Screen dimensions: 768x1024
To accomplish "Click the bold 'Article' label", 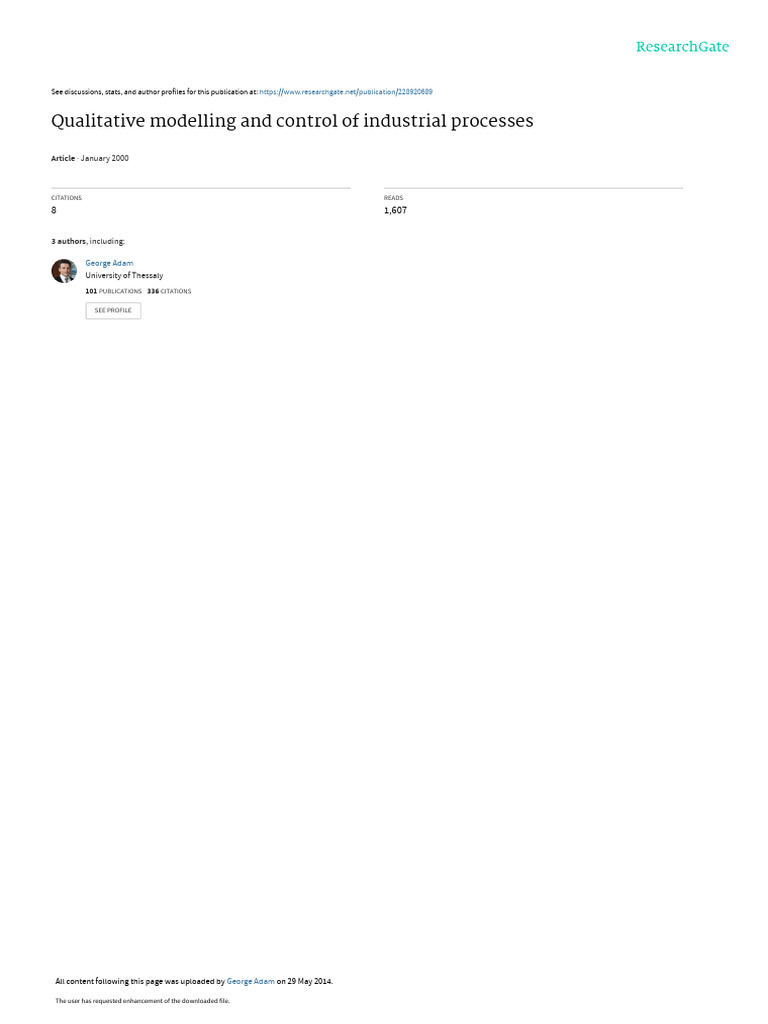I will (63, 158).
